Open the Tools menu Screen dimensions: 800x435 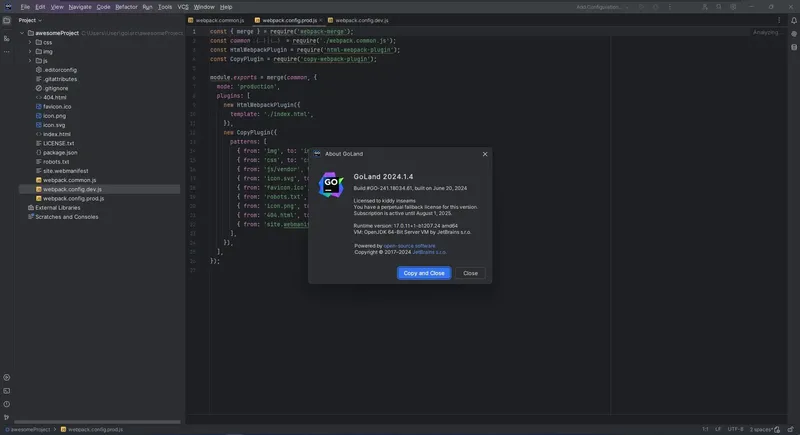pyautogui.click(x=165, y=7)
